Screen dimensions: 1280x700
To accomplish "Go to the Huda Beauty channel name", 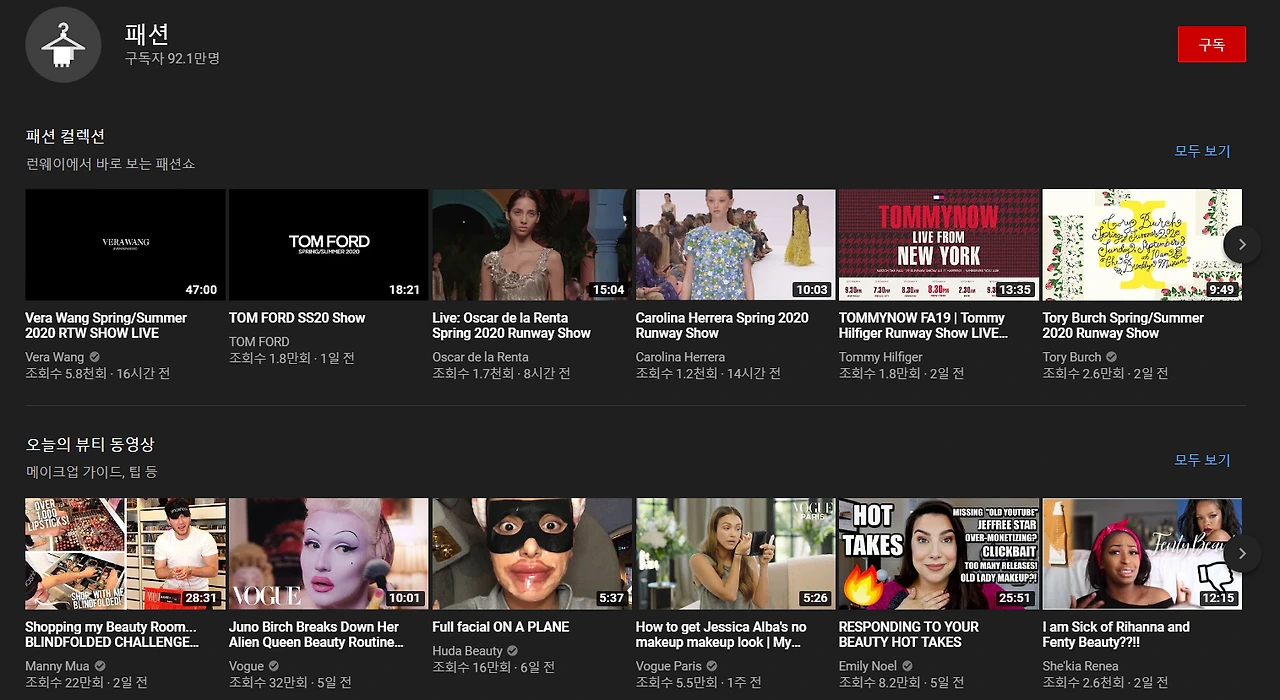I will [467, 651].
